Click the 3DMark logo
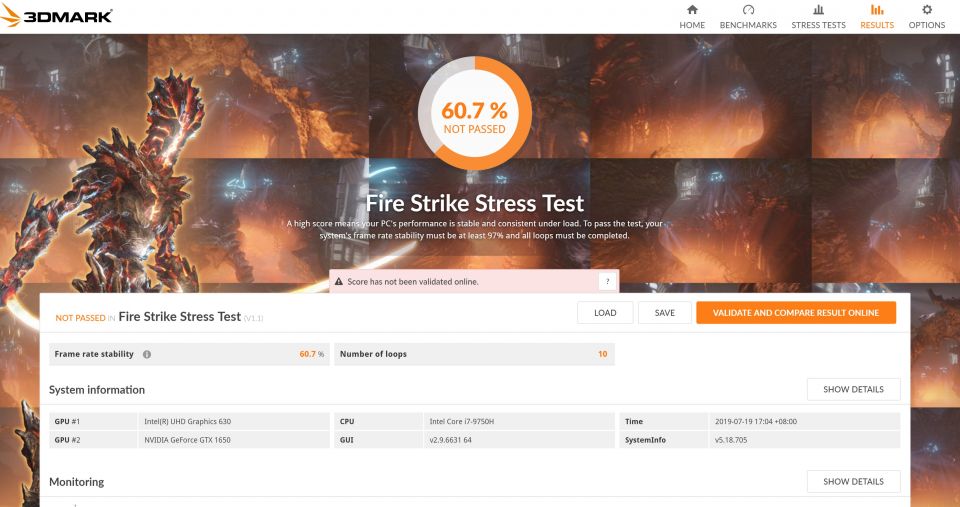Screen dimensions: 960x507 [x=56, y=16]
